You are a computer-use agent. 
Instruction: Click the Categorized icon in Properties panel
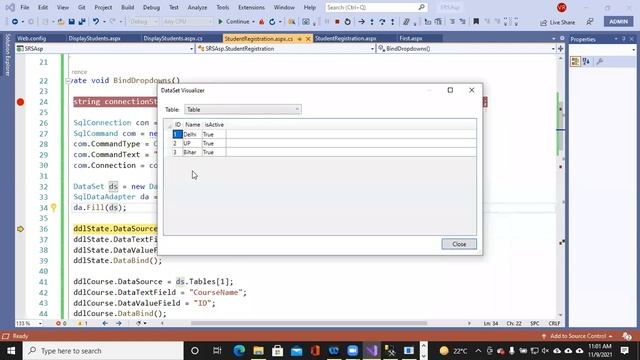pos(575,62)
